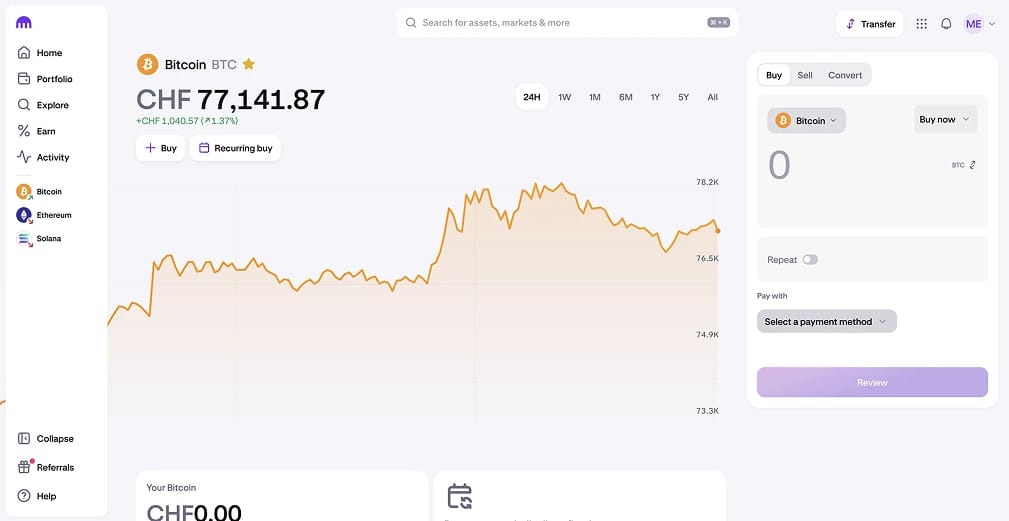Switch to the Sell tab

(x=805, y=75)
